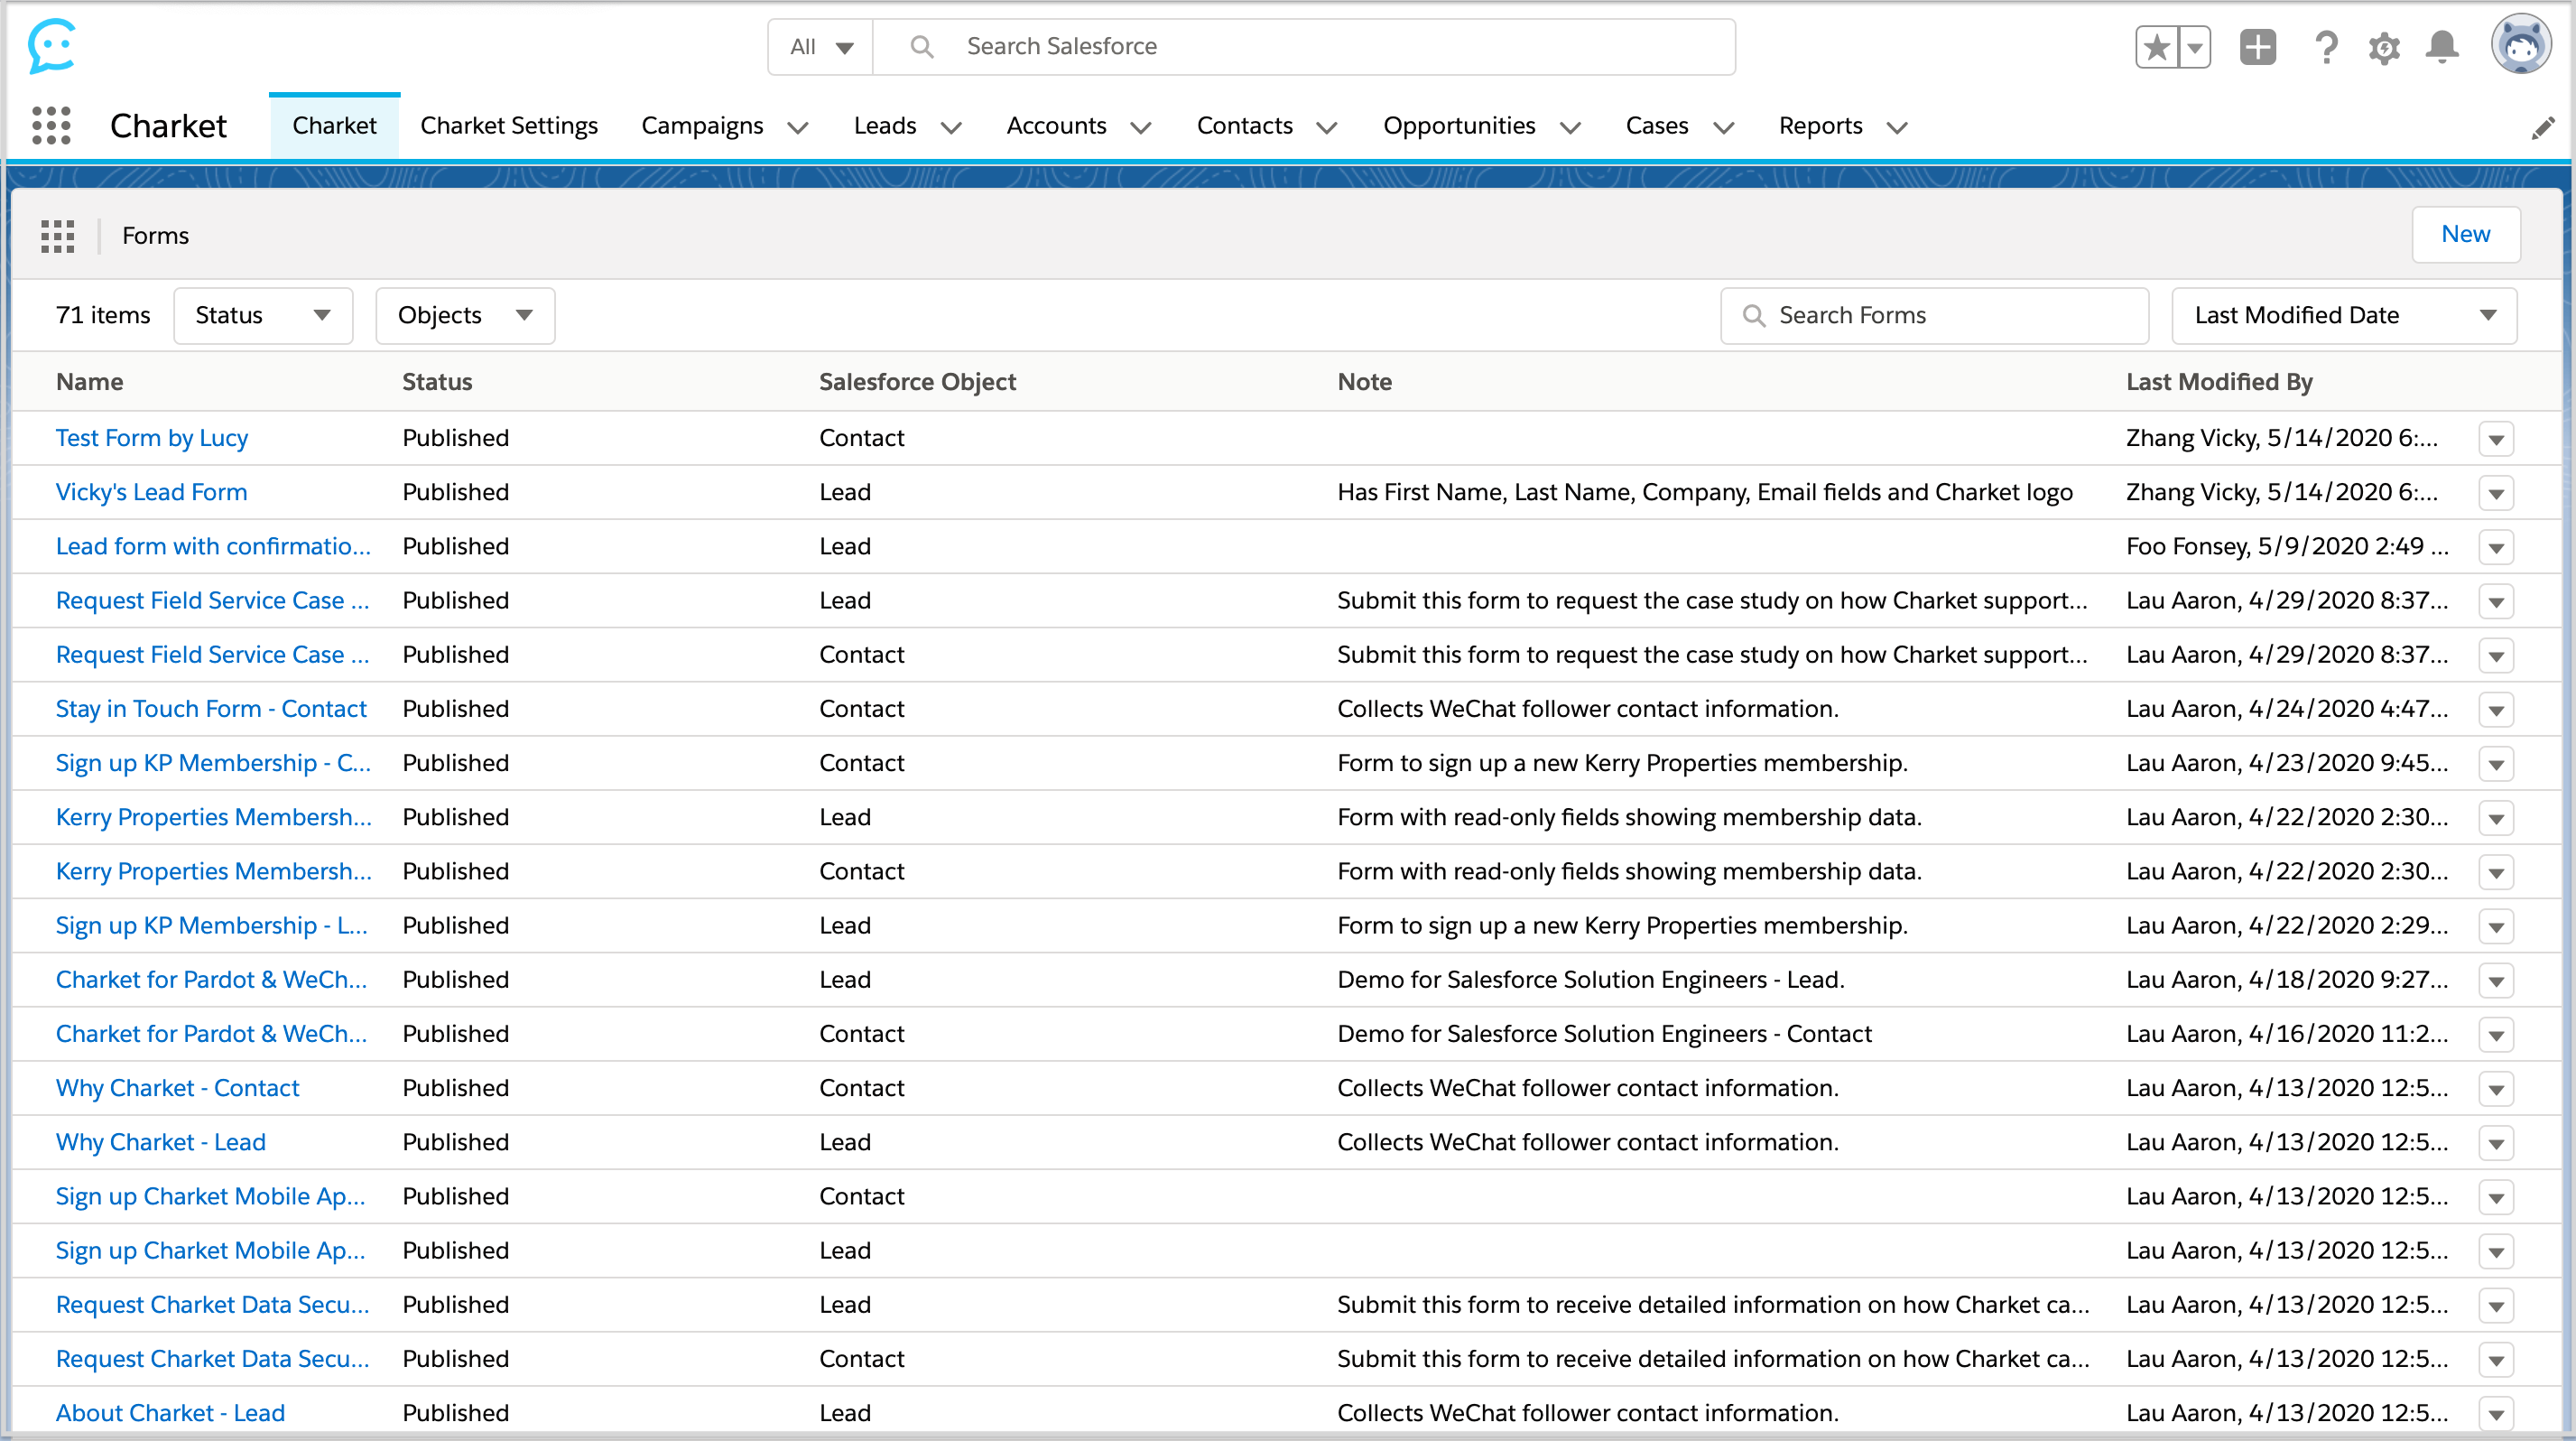Open row actions for Why Charket - Contact
The height and width of the screenshot is (1441, 2576).
[x=2496, y=1090]
